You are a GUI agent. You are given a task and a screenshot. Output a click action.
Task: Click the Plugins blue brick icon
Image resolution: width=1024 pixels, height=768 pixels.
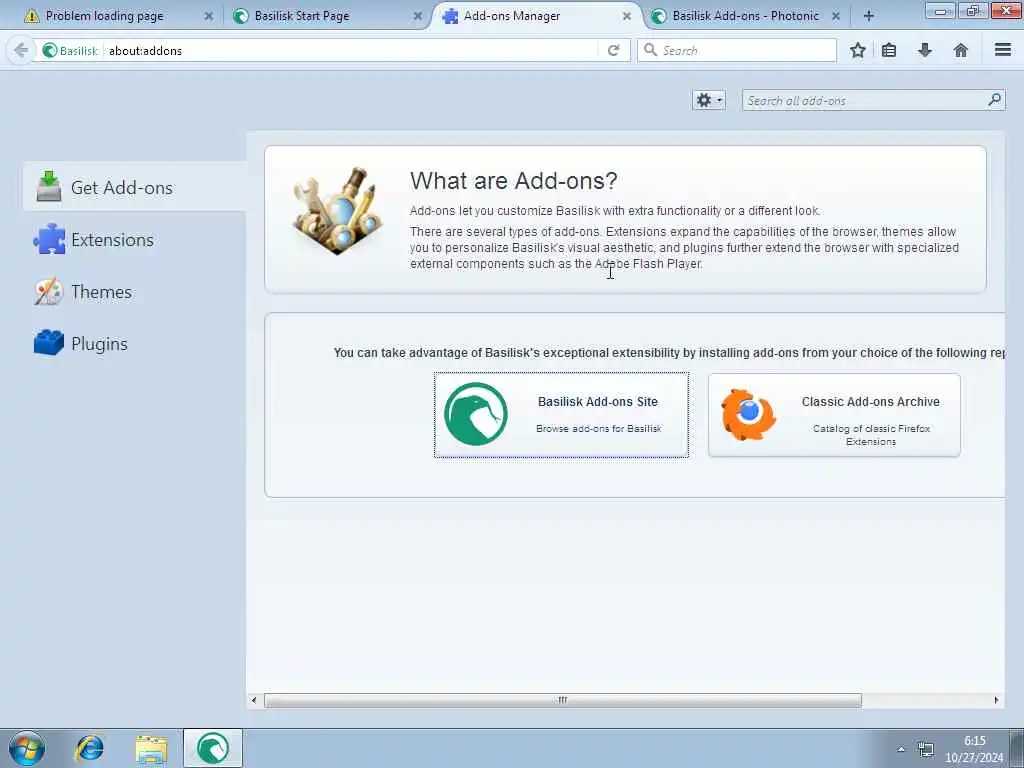[49, 342]
